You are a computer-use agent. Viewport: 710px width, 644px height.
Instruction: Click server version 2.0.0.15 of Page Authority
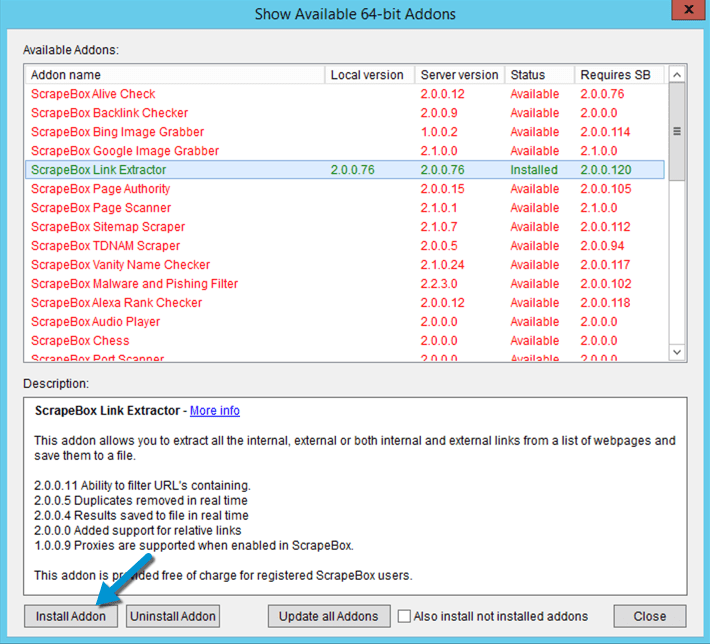(442, 189)
